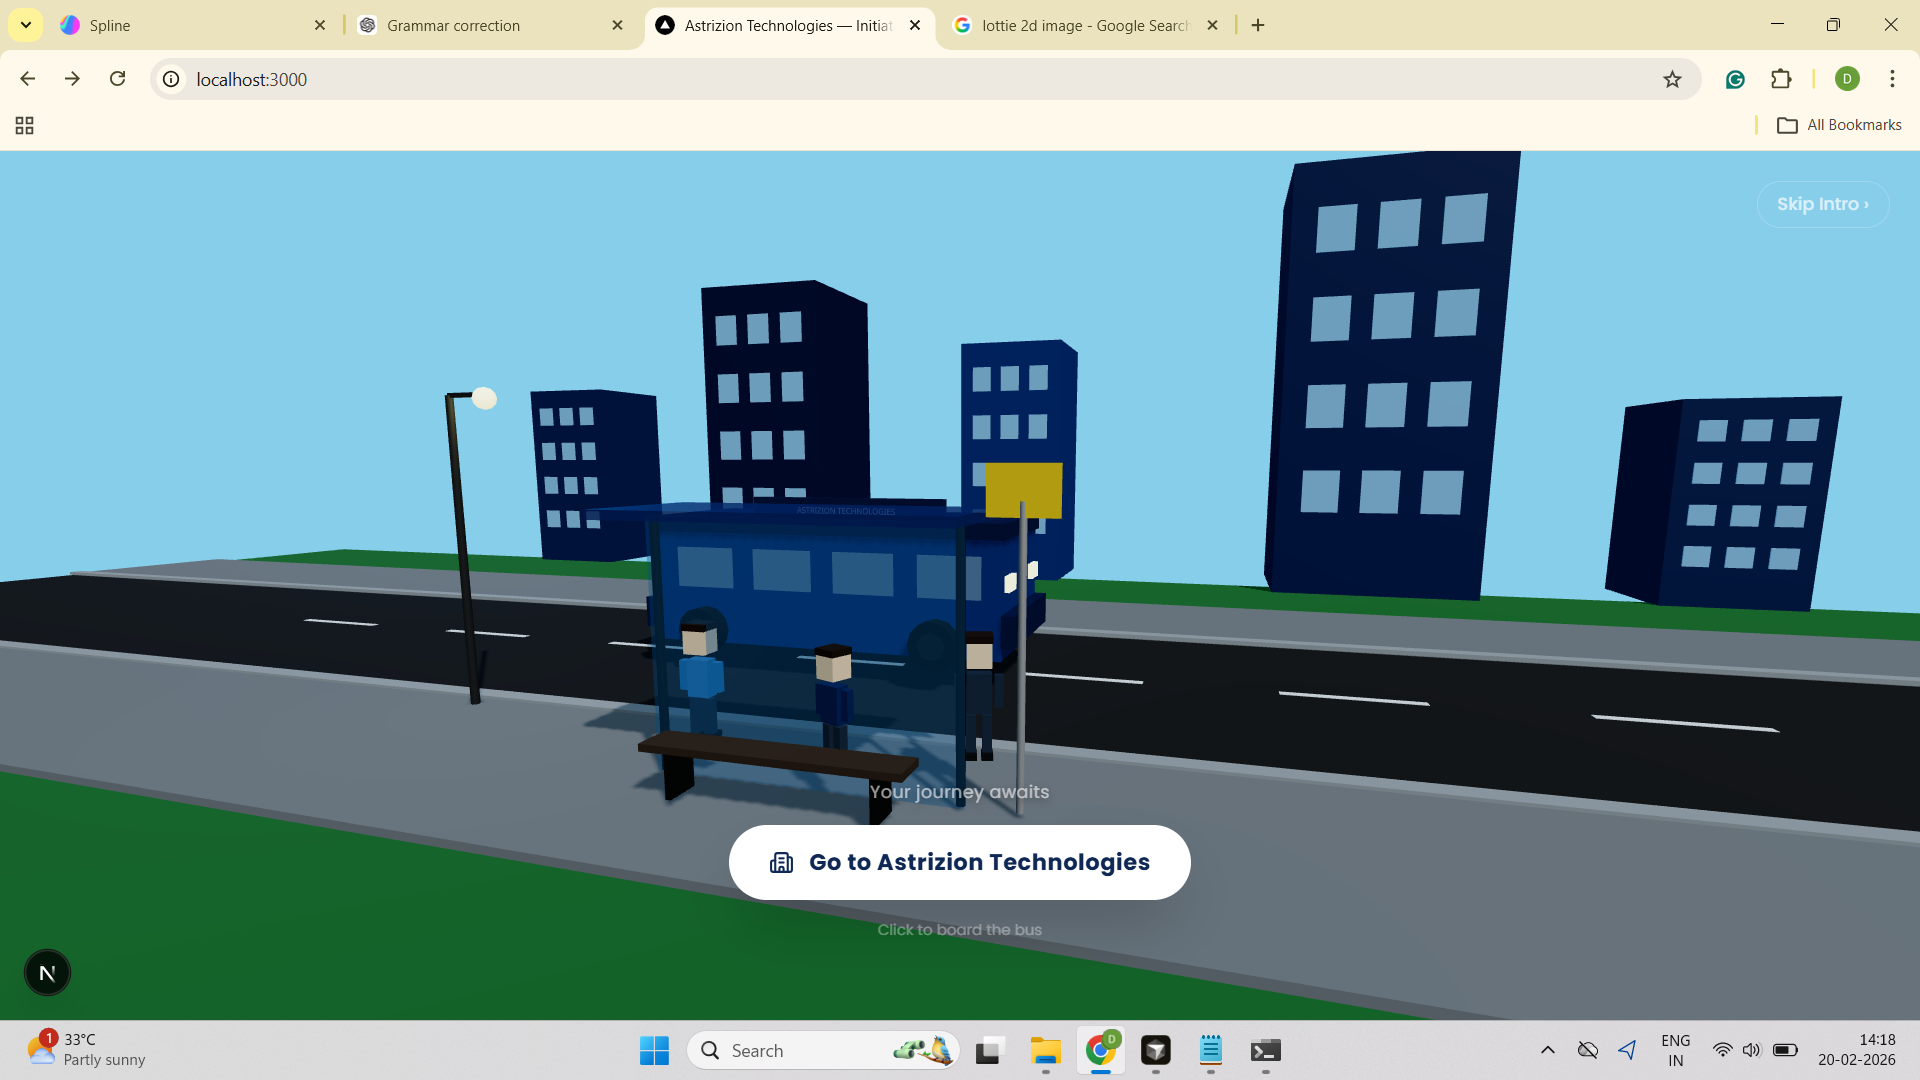Open Chrome three-dot menu
Viewport: 1920px width, 1080px height.
(x=1892, y=79)
